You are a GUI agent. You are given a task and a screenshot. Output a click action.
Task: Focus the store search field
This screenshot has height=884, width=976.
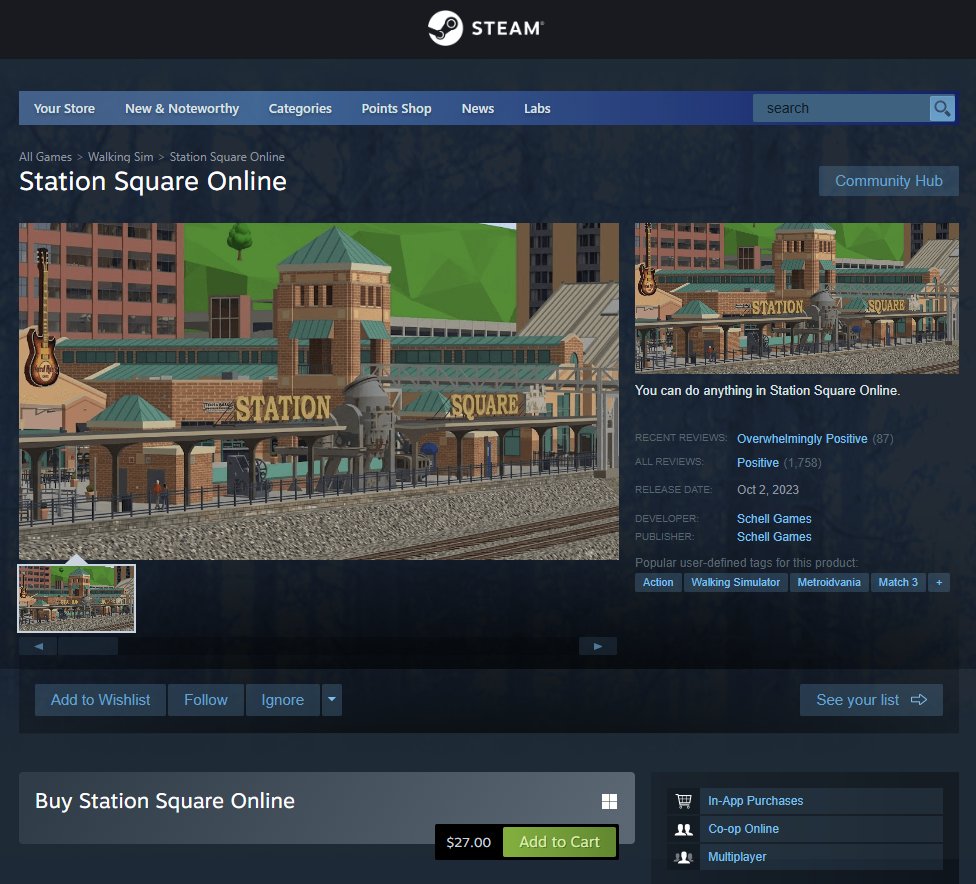[842, 108]
